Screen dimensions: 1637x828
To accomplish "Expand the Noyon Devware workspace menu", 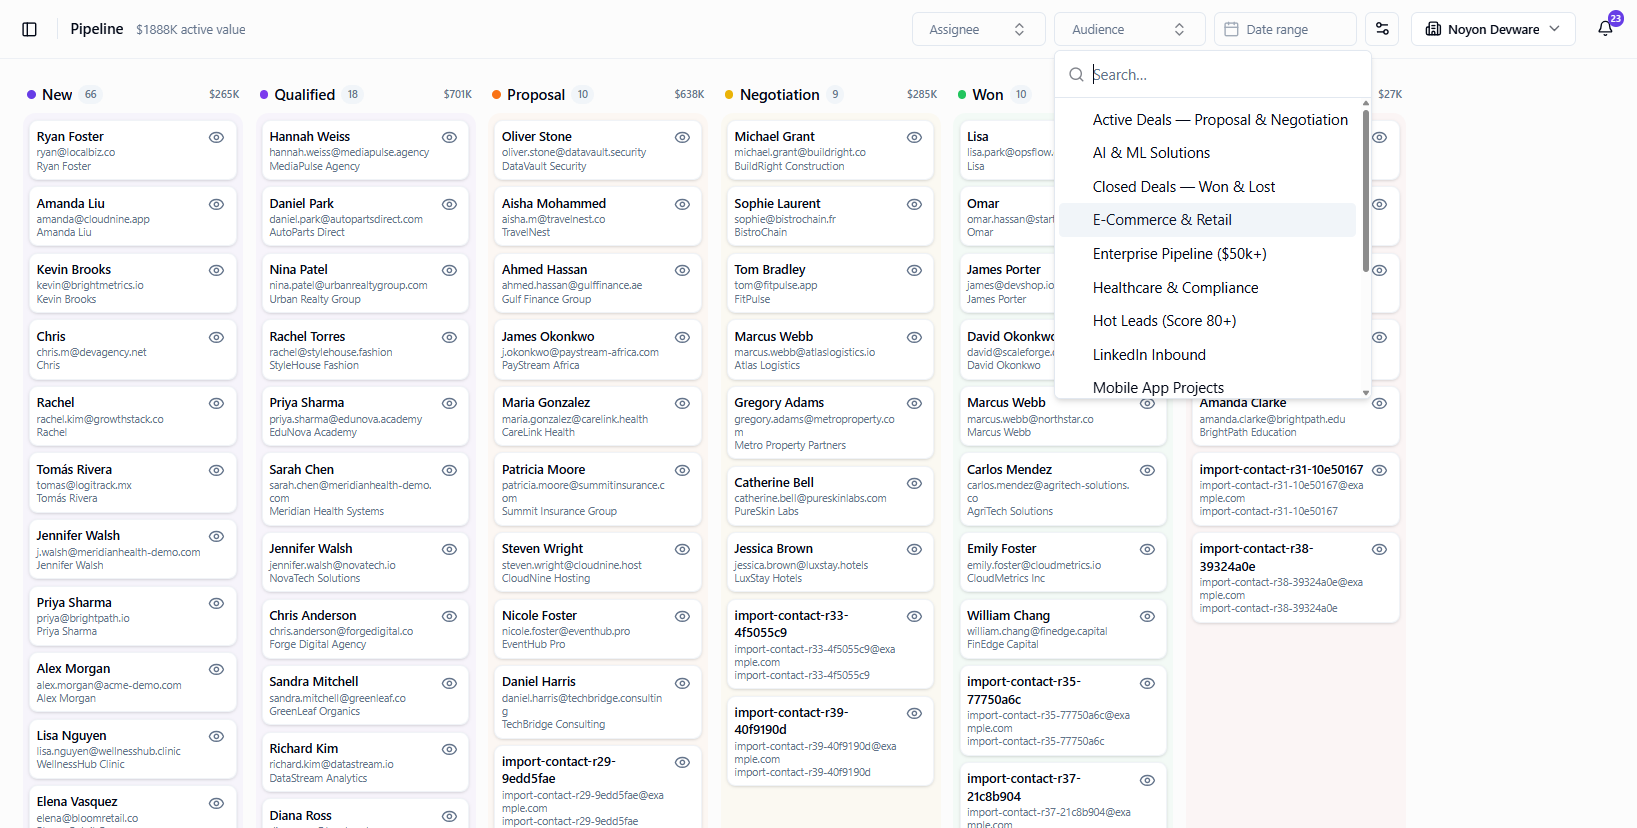I will (1493, 29).
